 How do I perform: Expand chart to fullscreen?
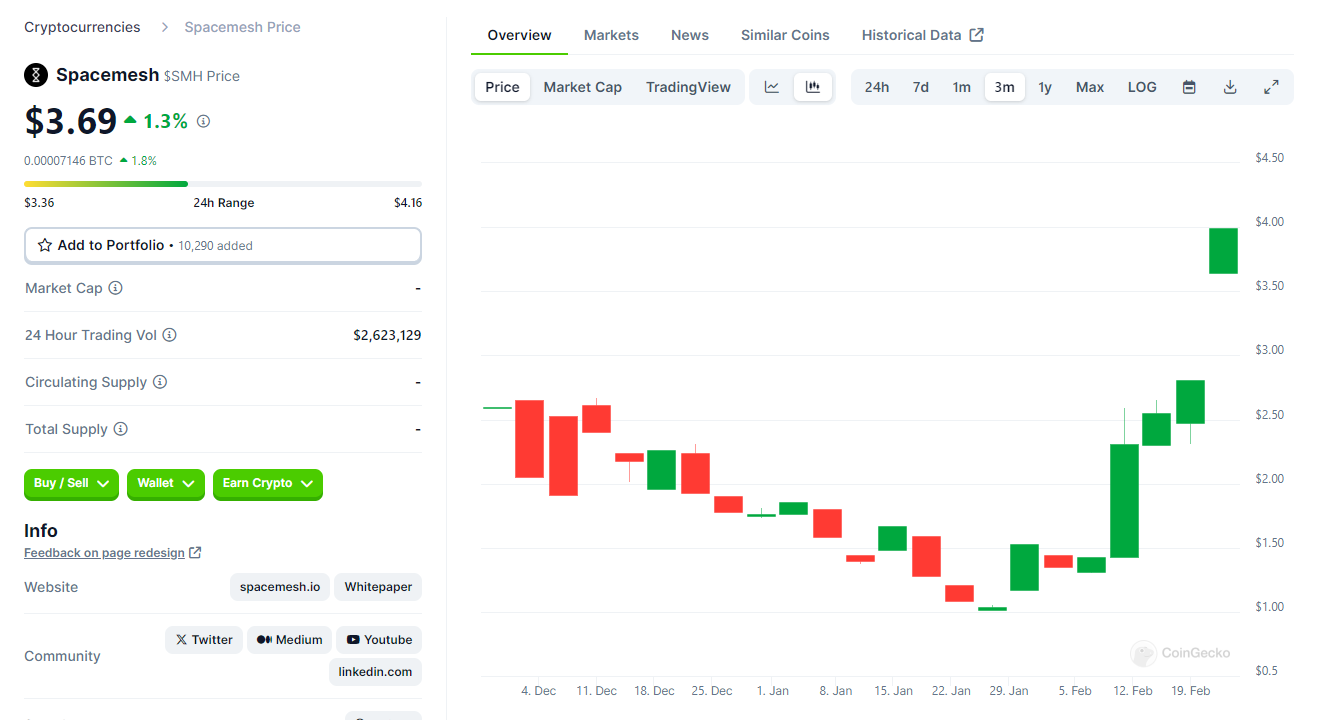1271,87
